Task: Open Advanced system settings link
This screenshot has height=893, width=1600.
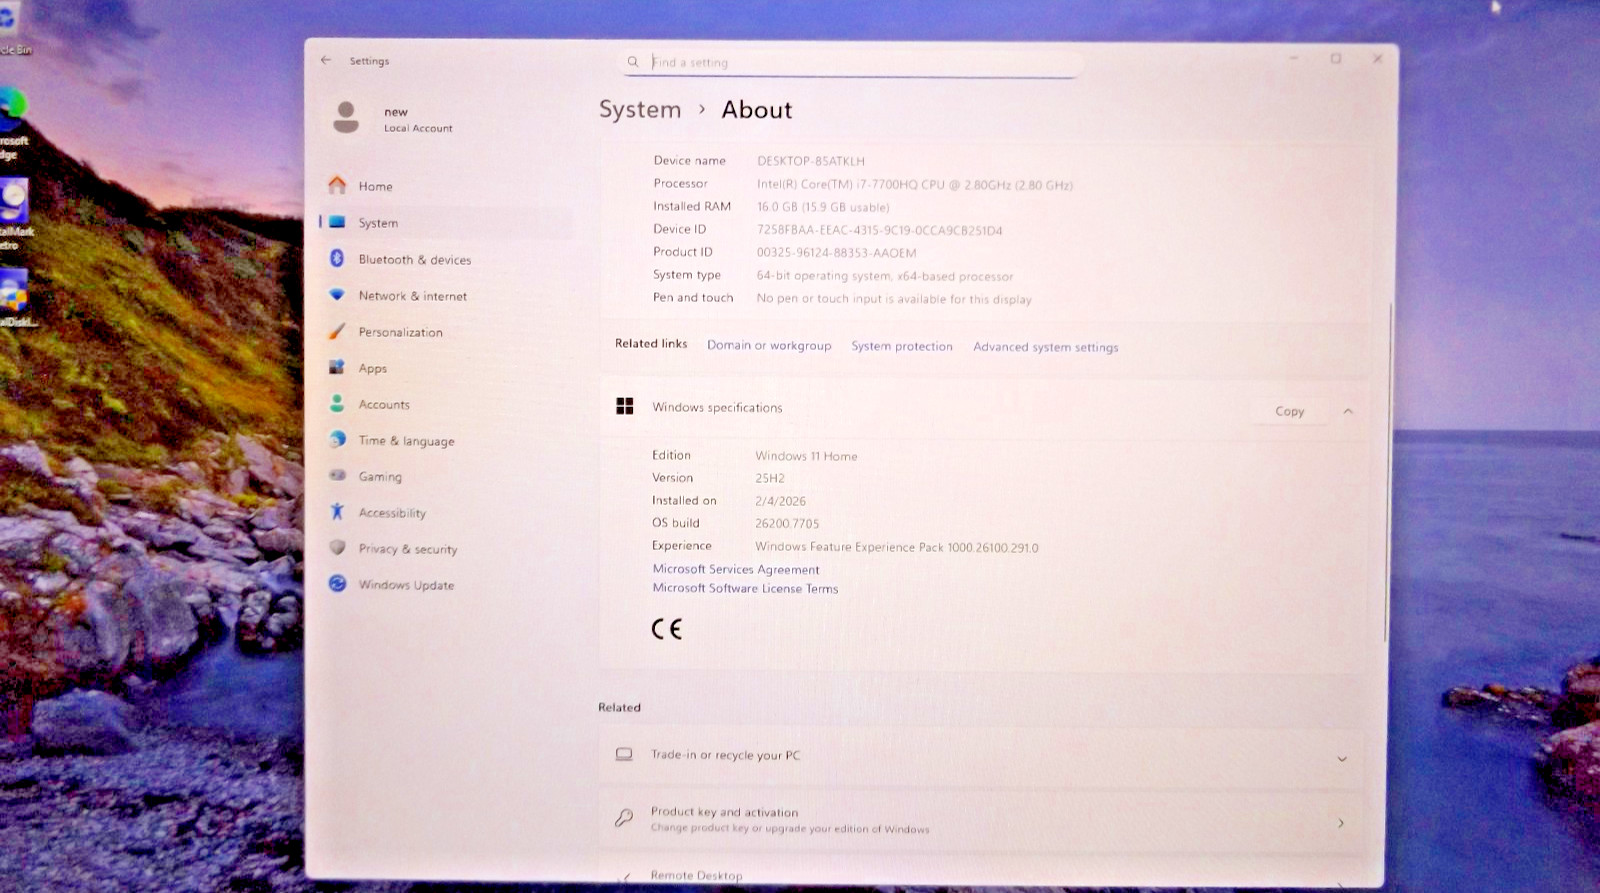Action: coord(1046,347)
